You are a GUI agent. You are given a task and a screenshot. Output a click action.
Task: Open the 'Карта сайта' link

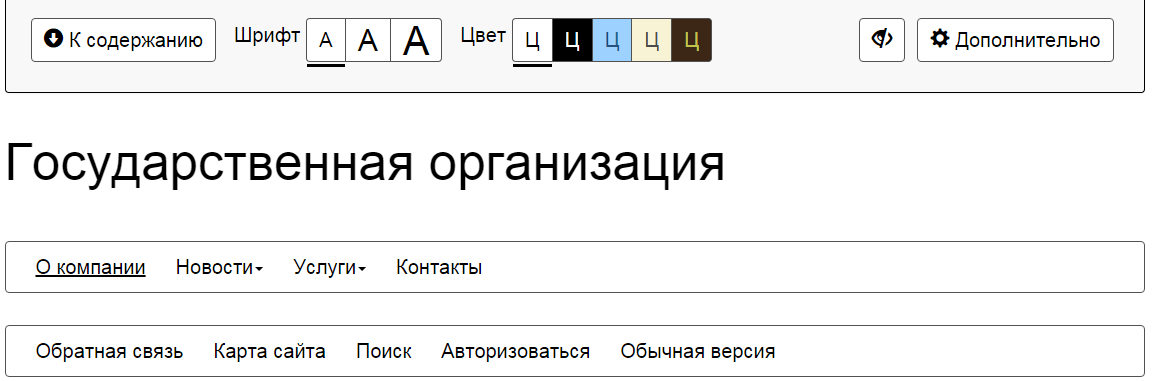270,351
